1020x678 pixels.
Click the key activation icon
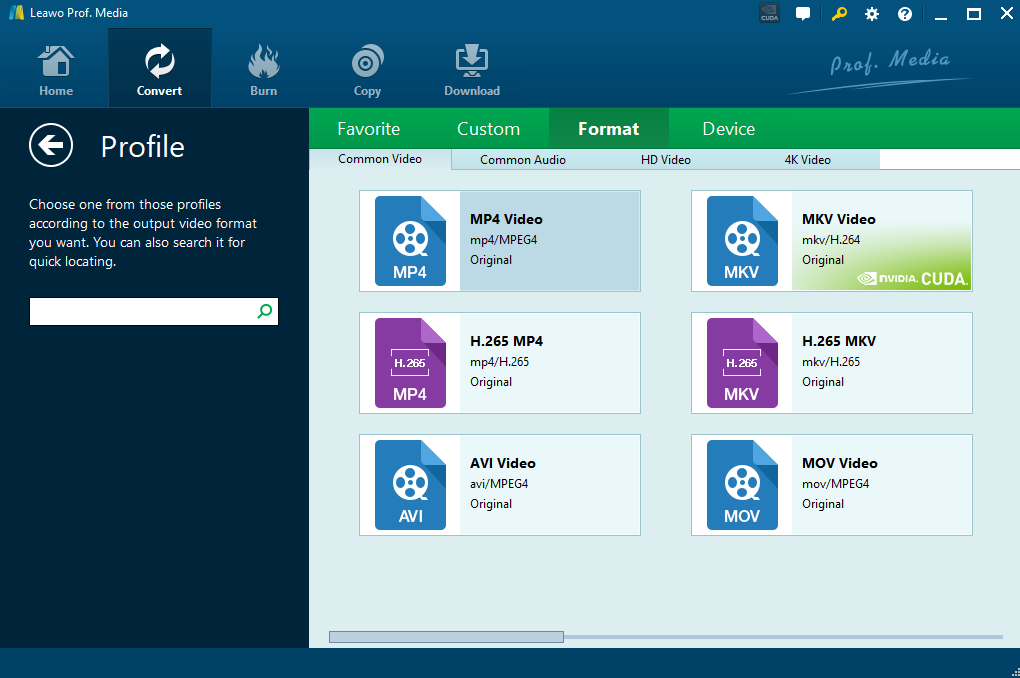(838, 14)
